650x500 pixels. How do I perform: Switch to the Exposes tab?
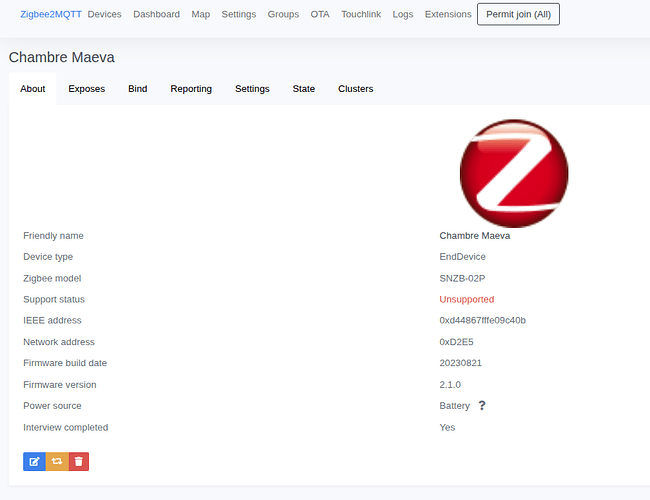pyautogui.click(x=87, y=89)
